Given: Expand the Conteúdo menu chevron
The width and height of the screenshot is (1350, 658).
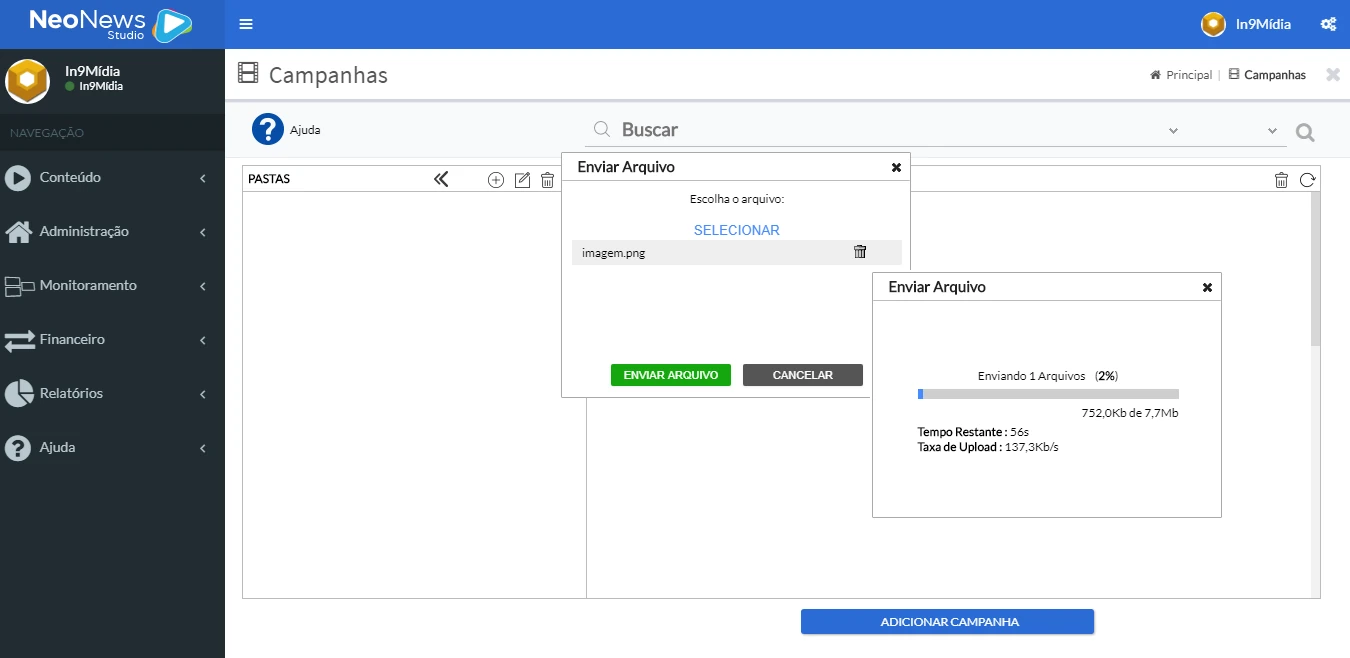Looking at the screenshot, I should [203, 178].
